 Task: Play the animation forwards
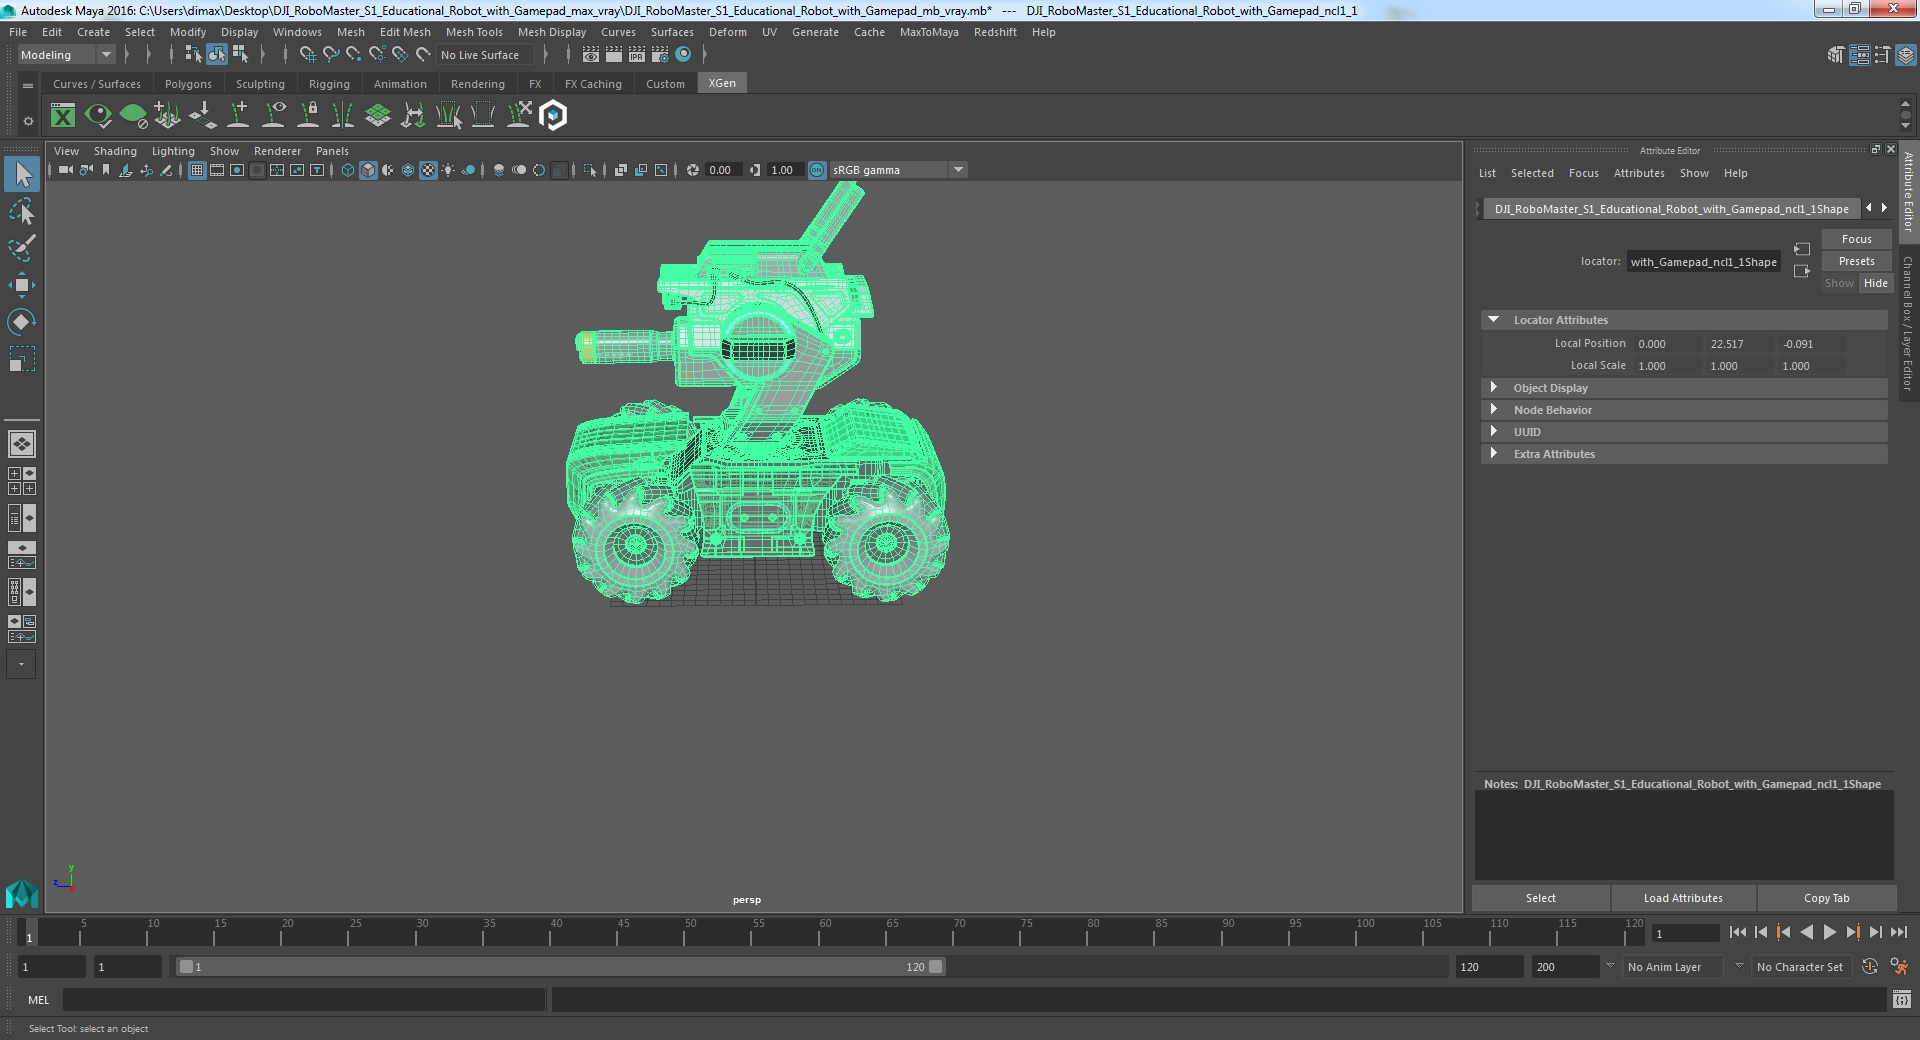[1829, 932]
